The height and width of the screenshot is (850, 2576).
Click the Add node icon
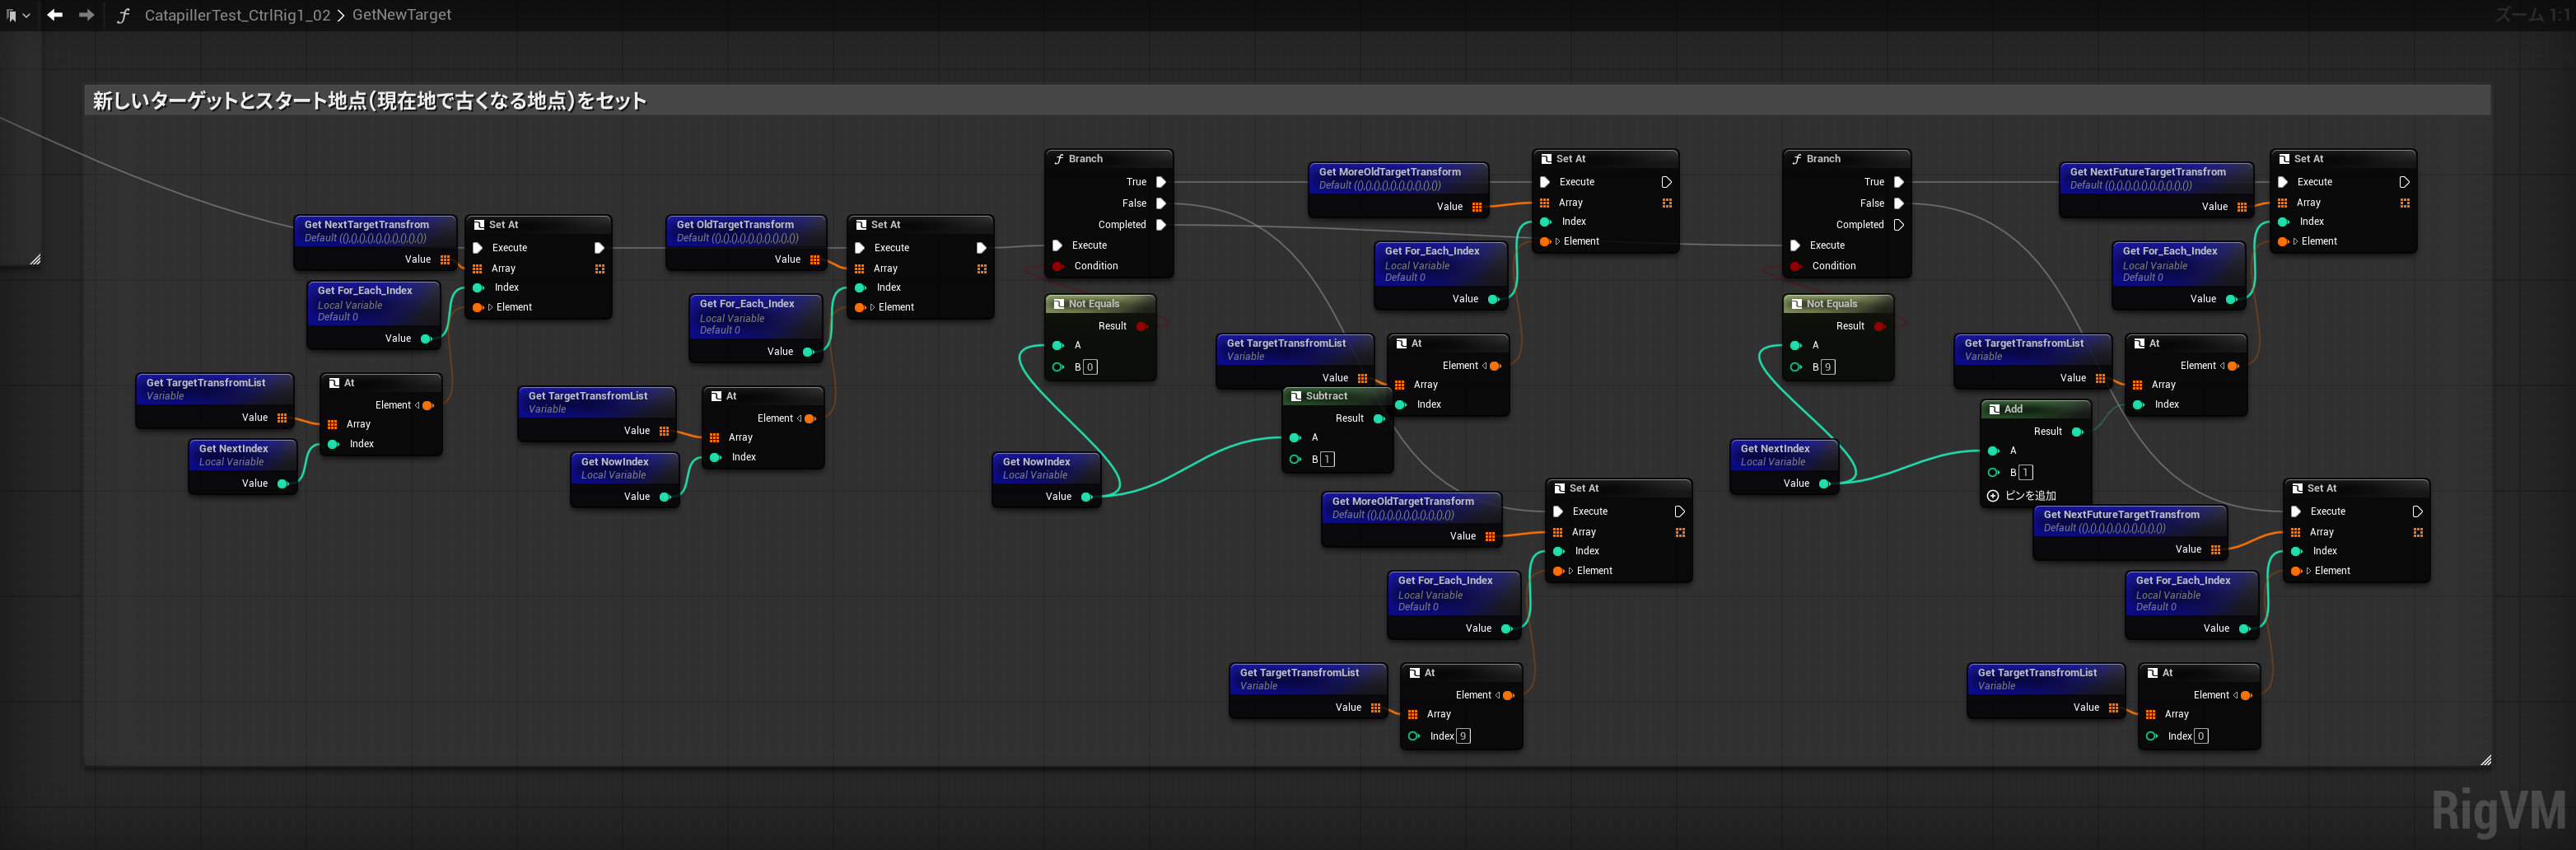(1994, 409)
